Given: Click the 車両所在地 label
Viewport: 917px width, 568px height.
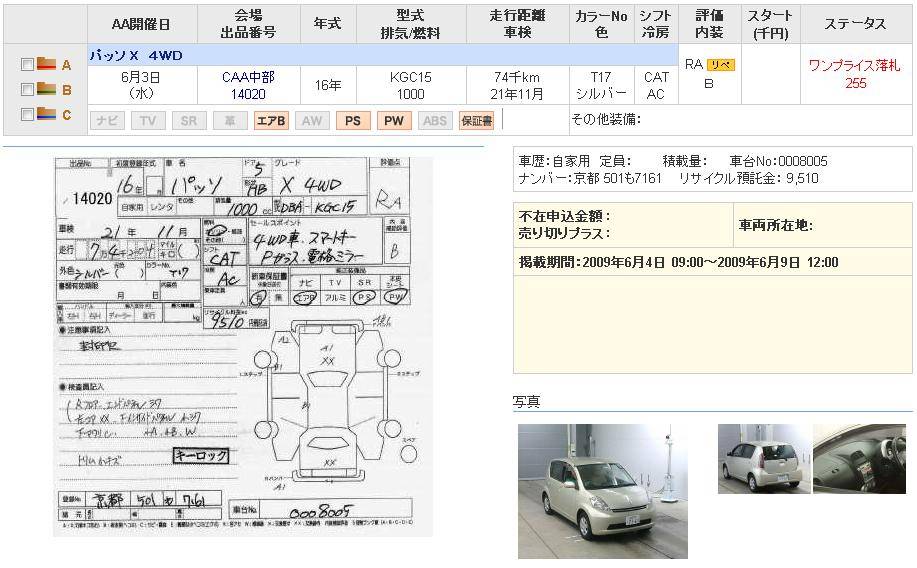Looking at the screenshot, I should pyautogui.click(x=775, y=225).
